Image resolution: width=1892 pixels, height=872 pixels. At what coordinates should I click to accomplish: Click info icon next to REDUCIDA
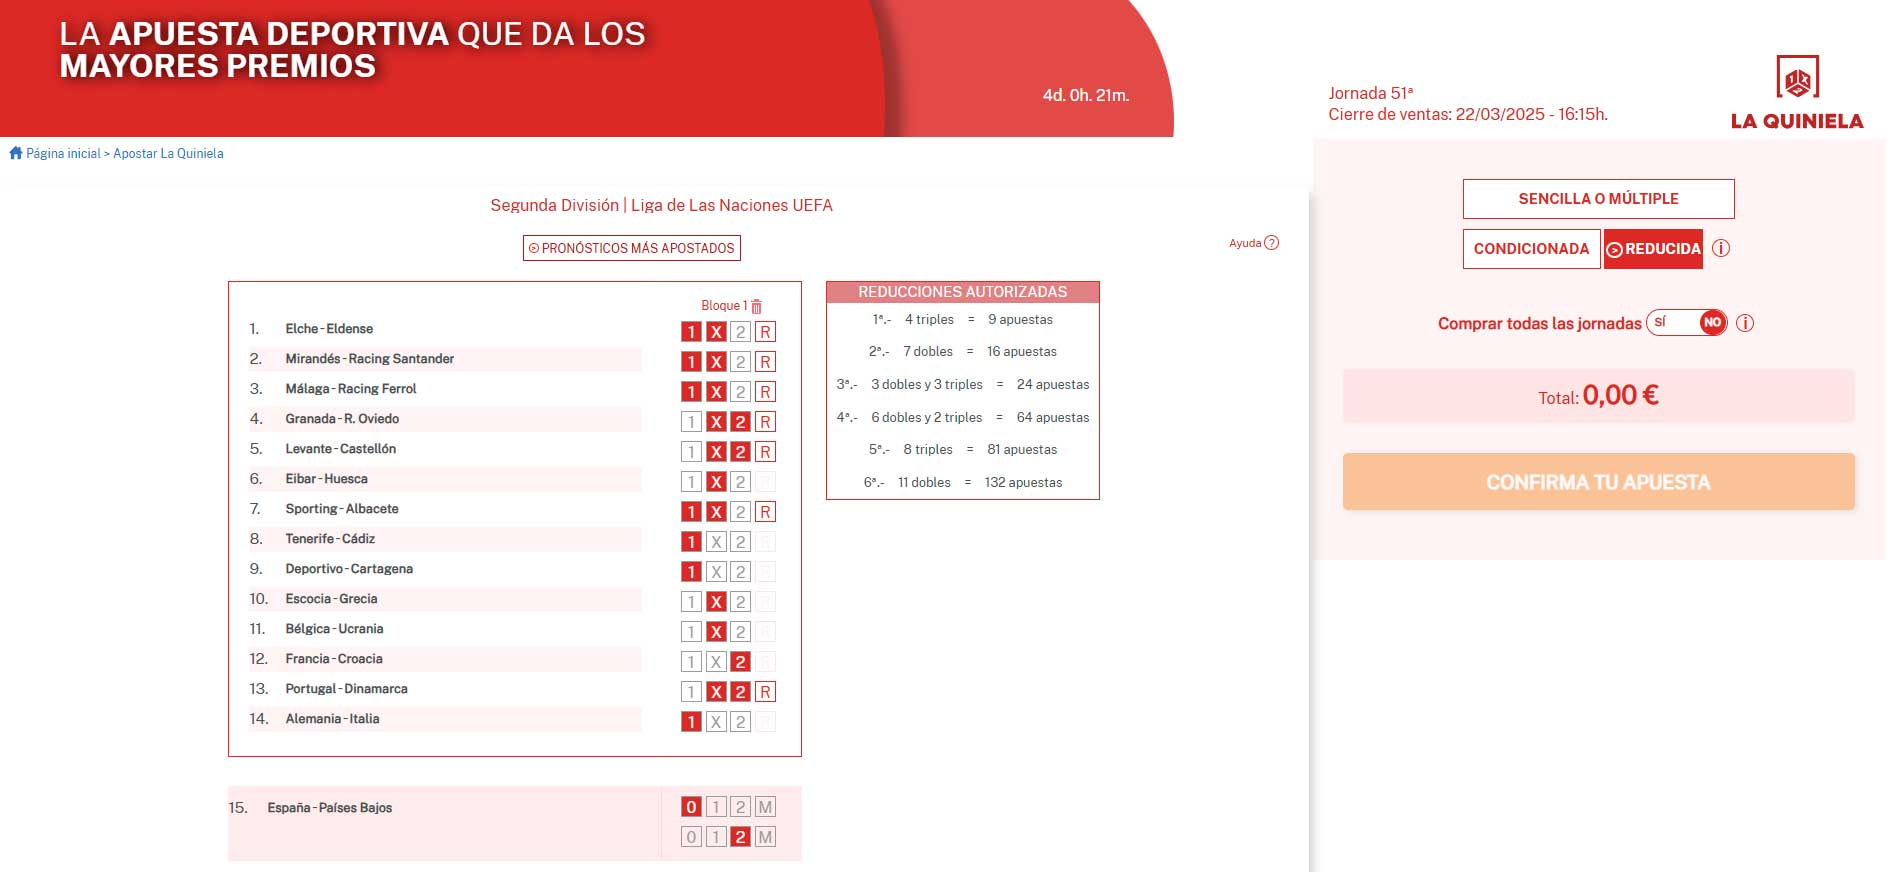(1720, 248)
